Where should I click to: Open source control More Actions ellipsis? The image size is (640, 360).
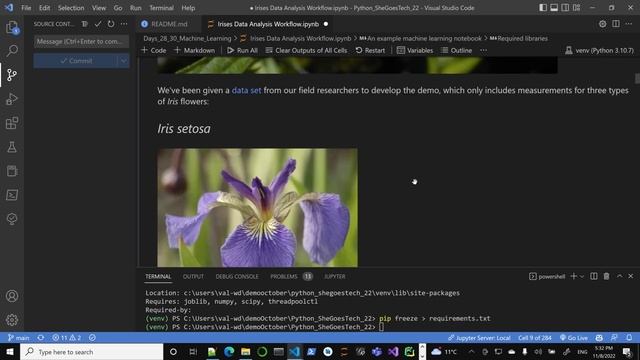[124, 24]
